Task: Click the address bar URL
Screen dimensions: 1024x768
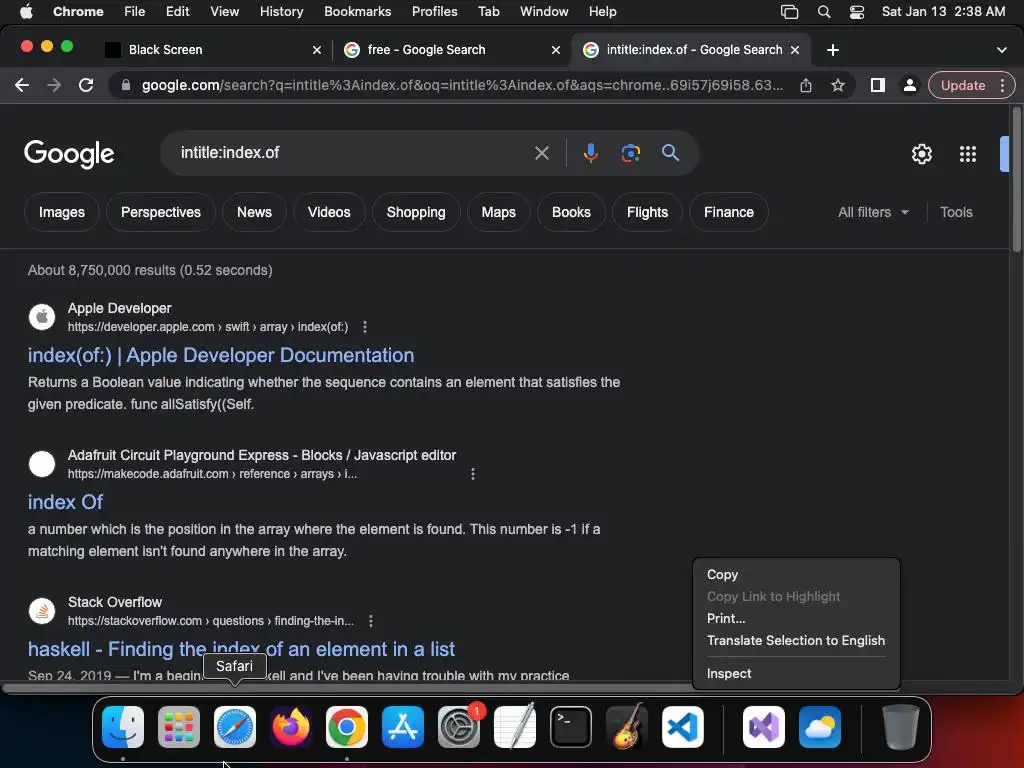Action: [462, 85]
